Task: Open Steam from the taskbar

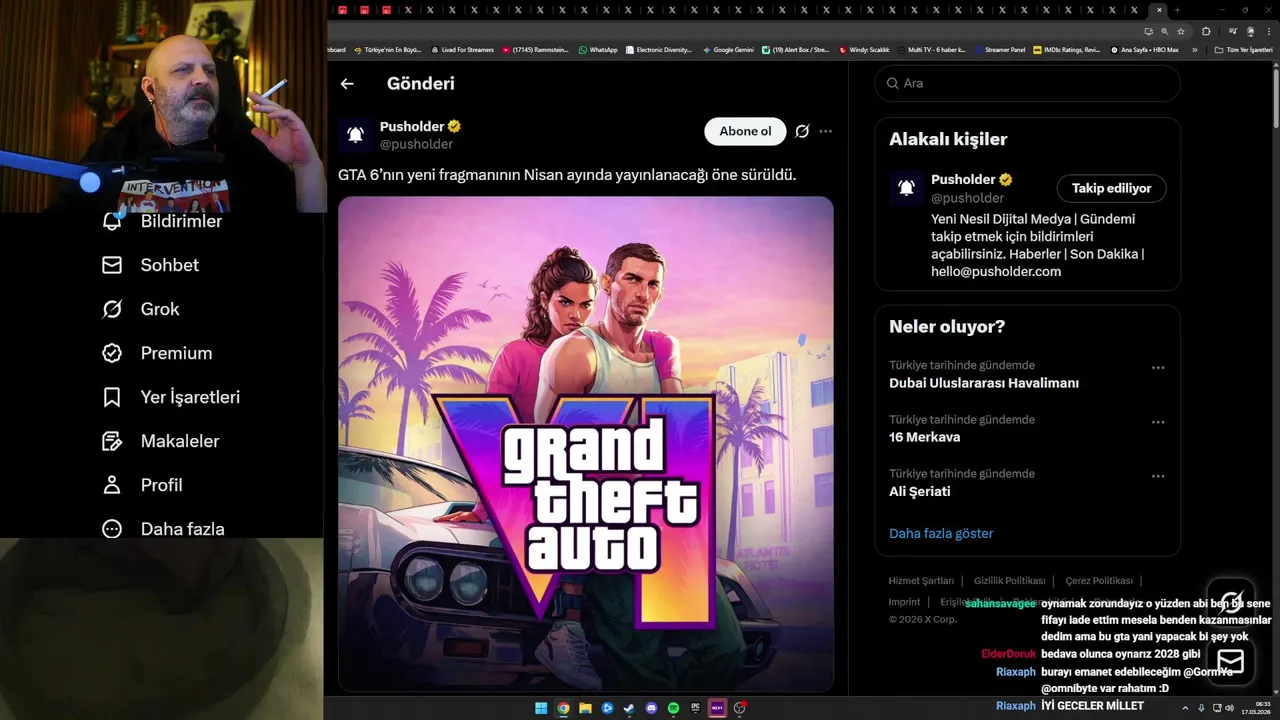Action: pos(629,708)
